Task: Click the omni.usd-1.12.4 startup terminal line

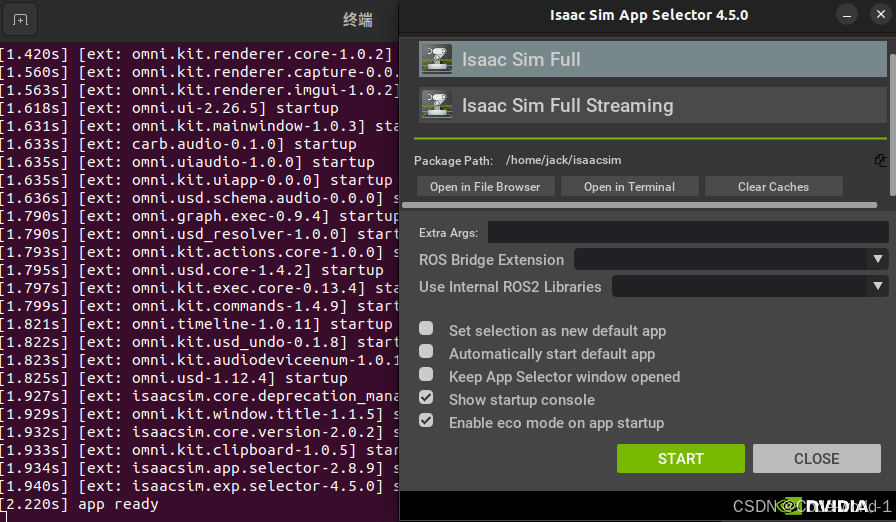Action: click(174, 378)
